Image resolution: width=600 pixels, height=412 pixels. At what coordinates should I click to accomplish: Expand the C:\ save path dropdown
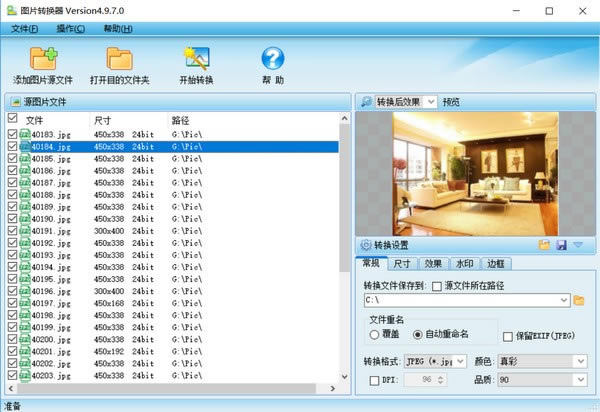[564, 300]
